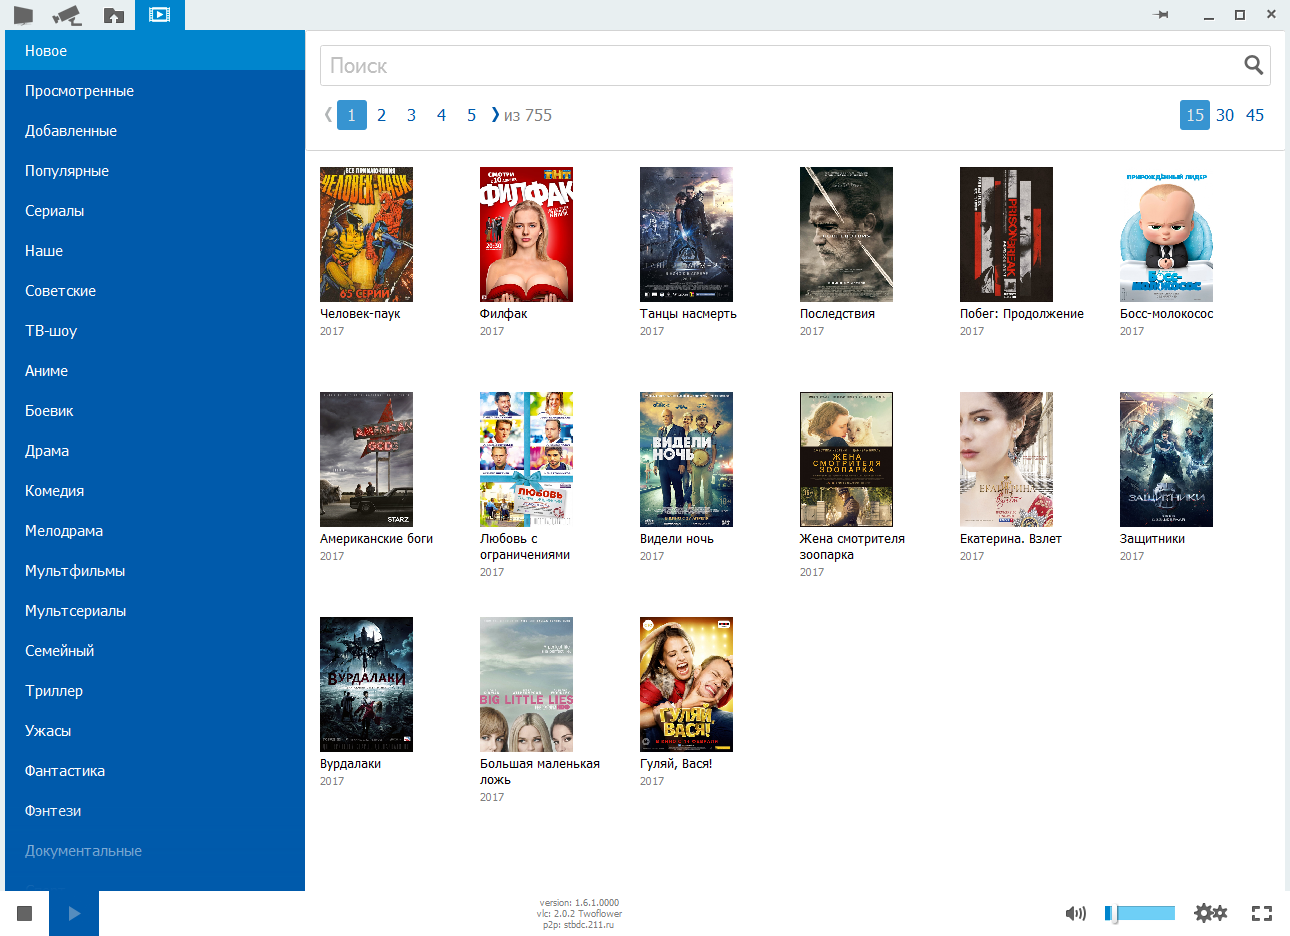The height and width of the screenshot is (936, 1290).
Task: Open the Мелодрама category
Action: pyautogui.click(x=155, y=530)
